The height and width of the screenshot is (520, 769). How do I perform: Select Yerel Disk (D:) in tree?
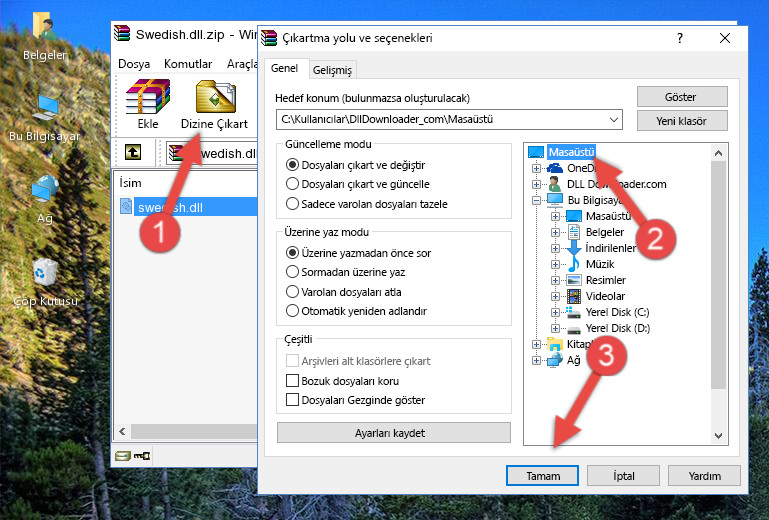pos(617,328)
